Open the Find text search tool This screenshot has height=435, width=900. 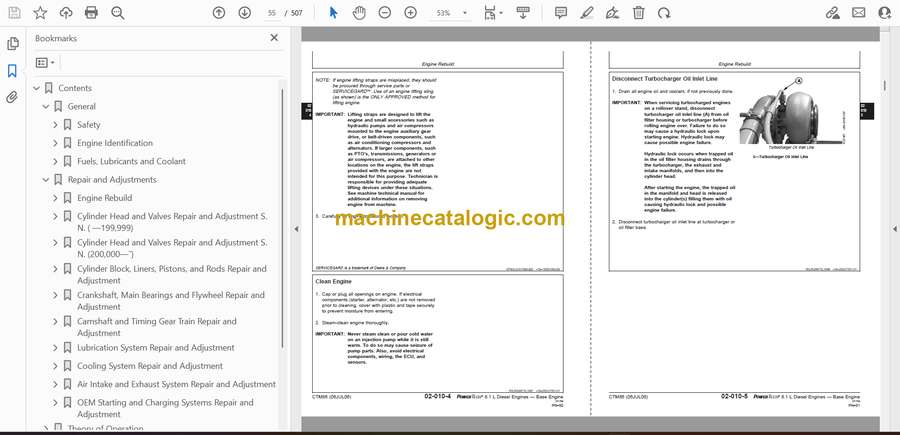[118, 13]
